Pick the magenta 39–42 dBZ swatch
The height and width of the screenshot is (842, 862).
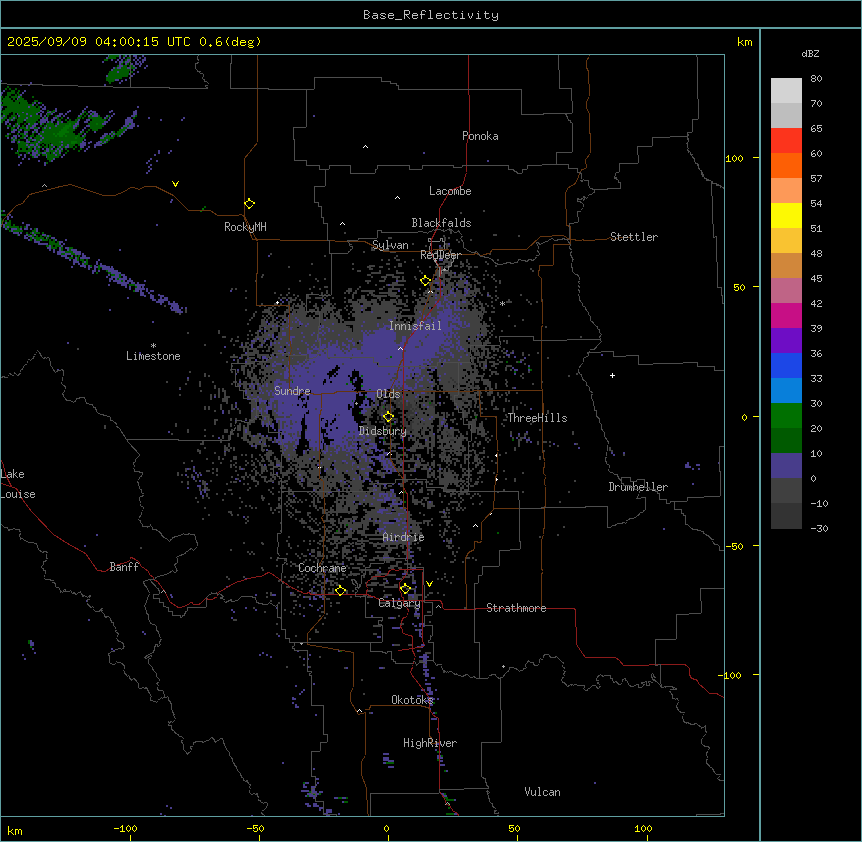(786, 315)
